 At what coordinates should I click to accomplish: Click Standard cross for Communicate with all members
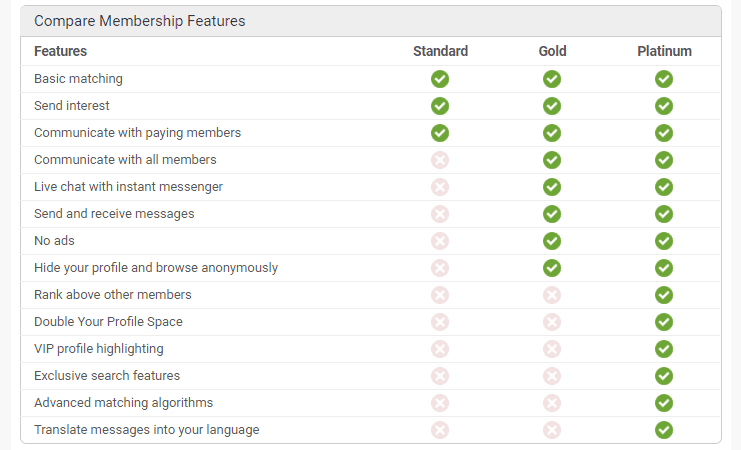[x=440, y=160]
